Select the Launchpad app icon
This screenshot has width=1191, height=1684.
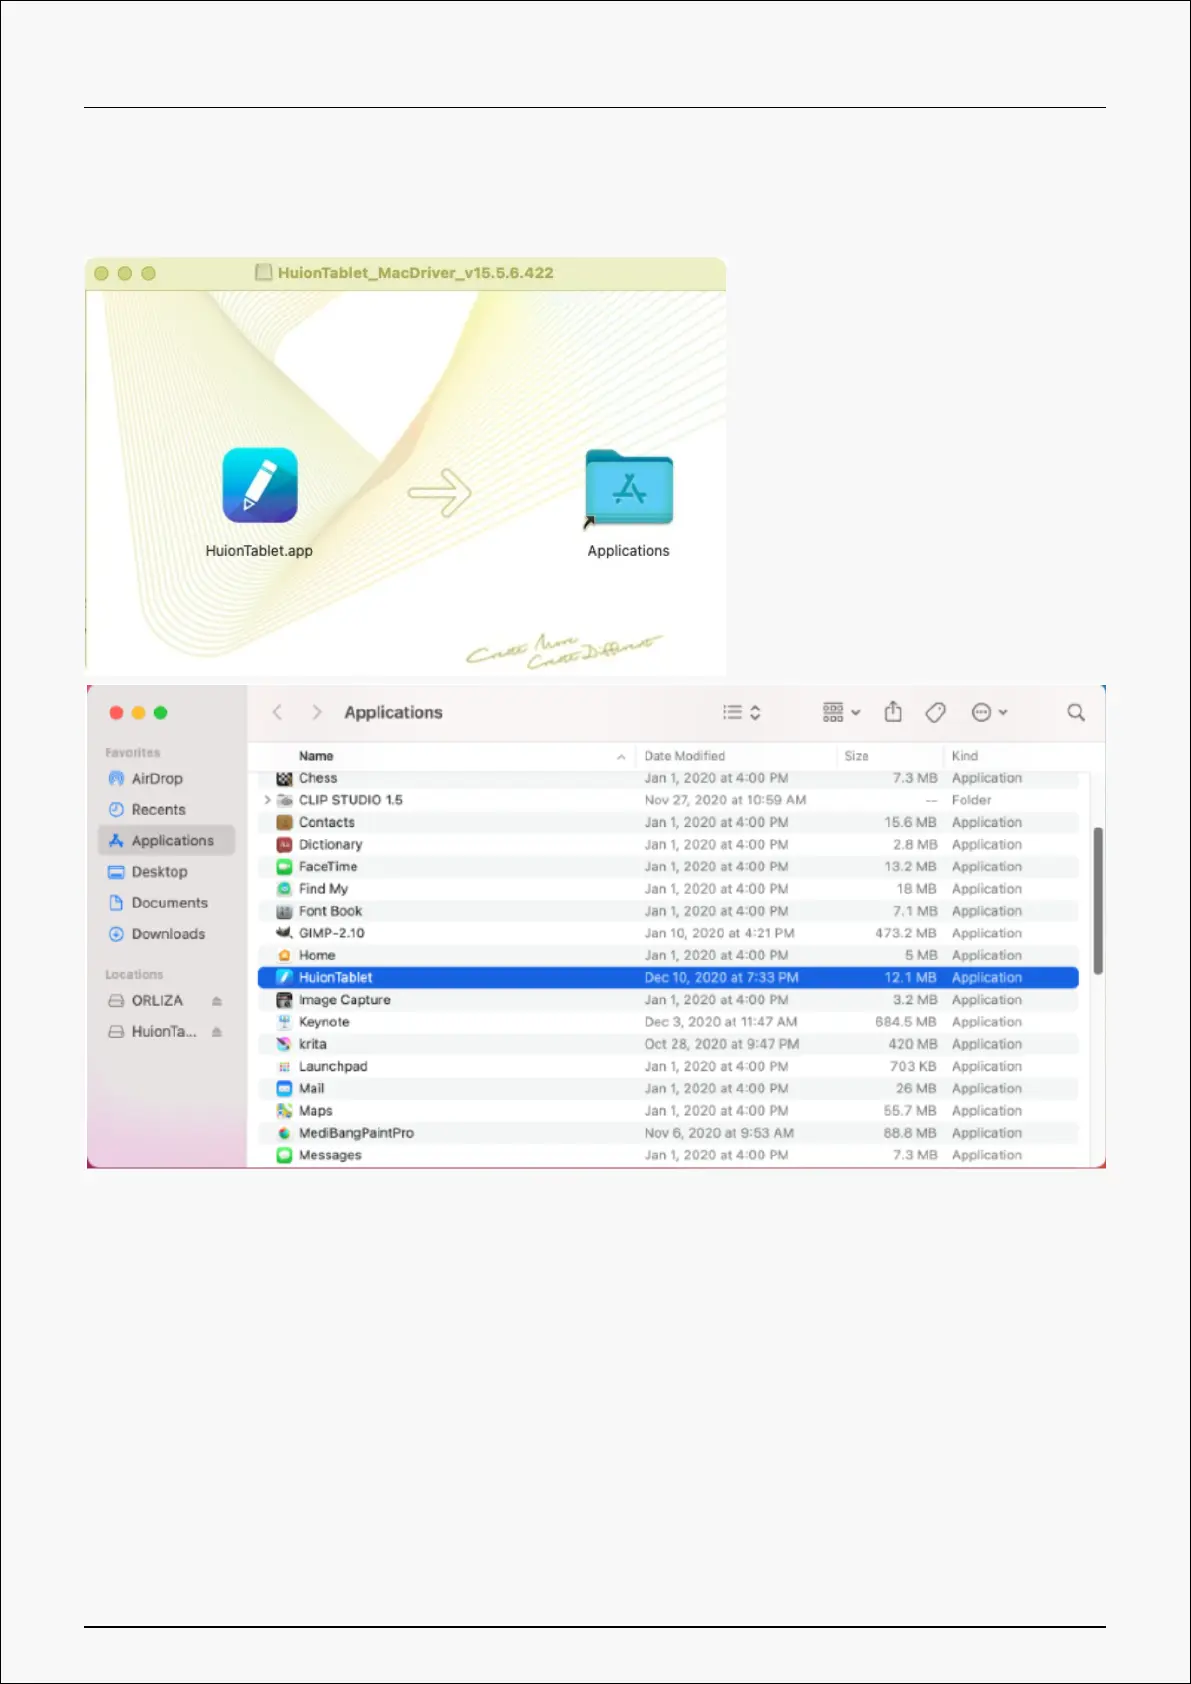pos(284,1067)
